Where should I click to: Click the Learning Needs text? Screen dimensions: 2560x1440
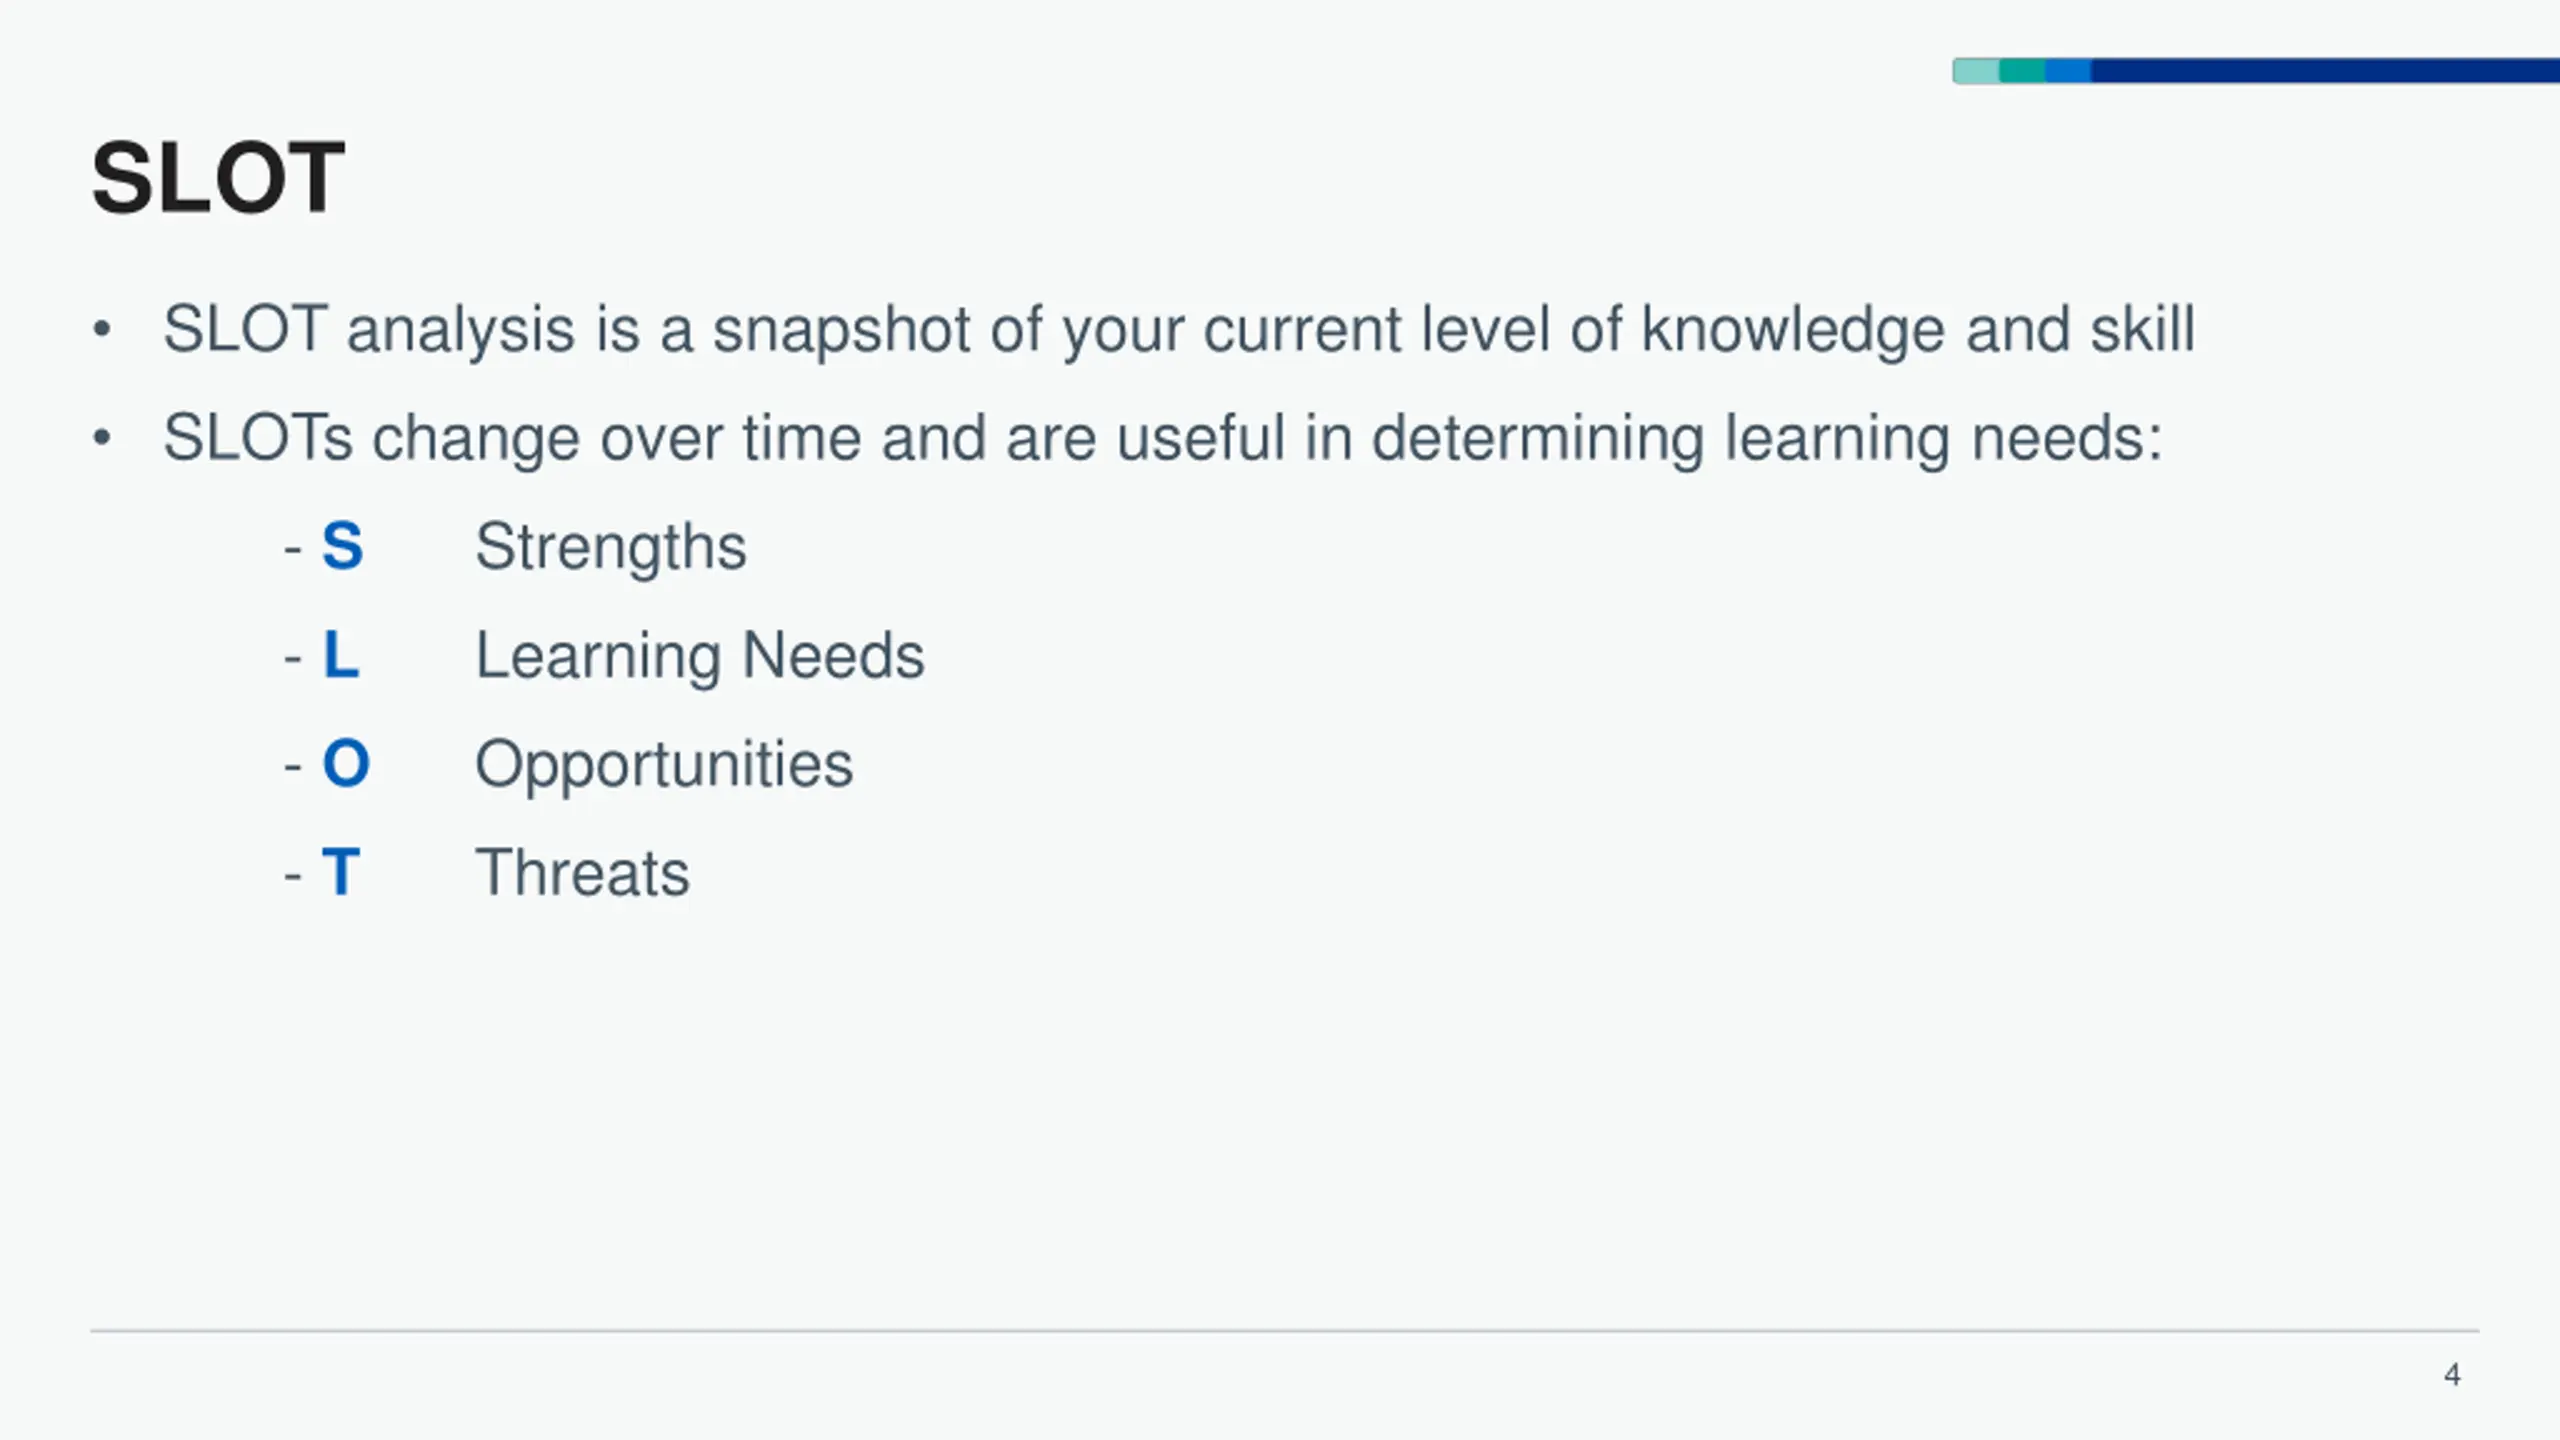pos(700,657)
